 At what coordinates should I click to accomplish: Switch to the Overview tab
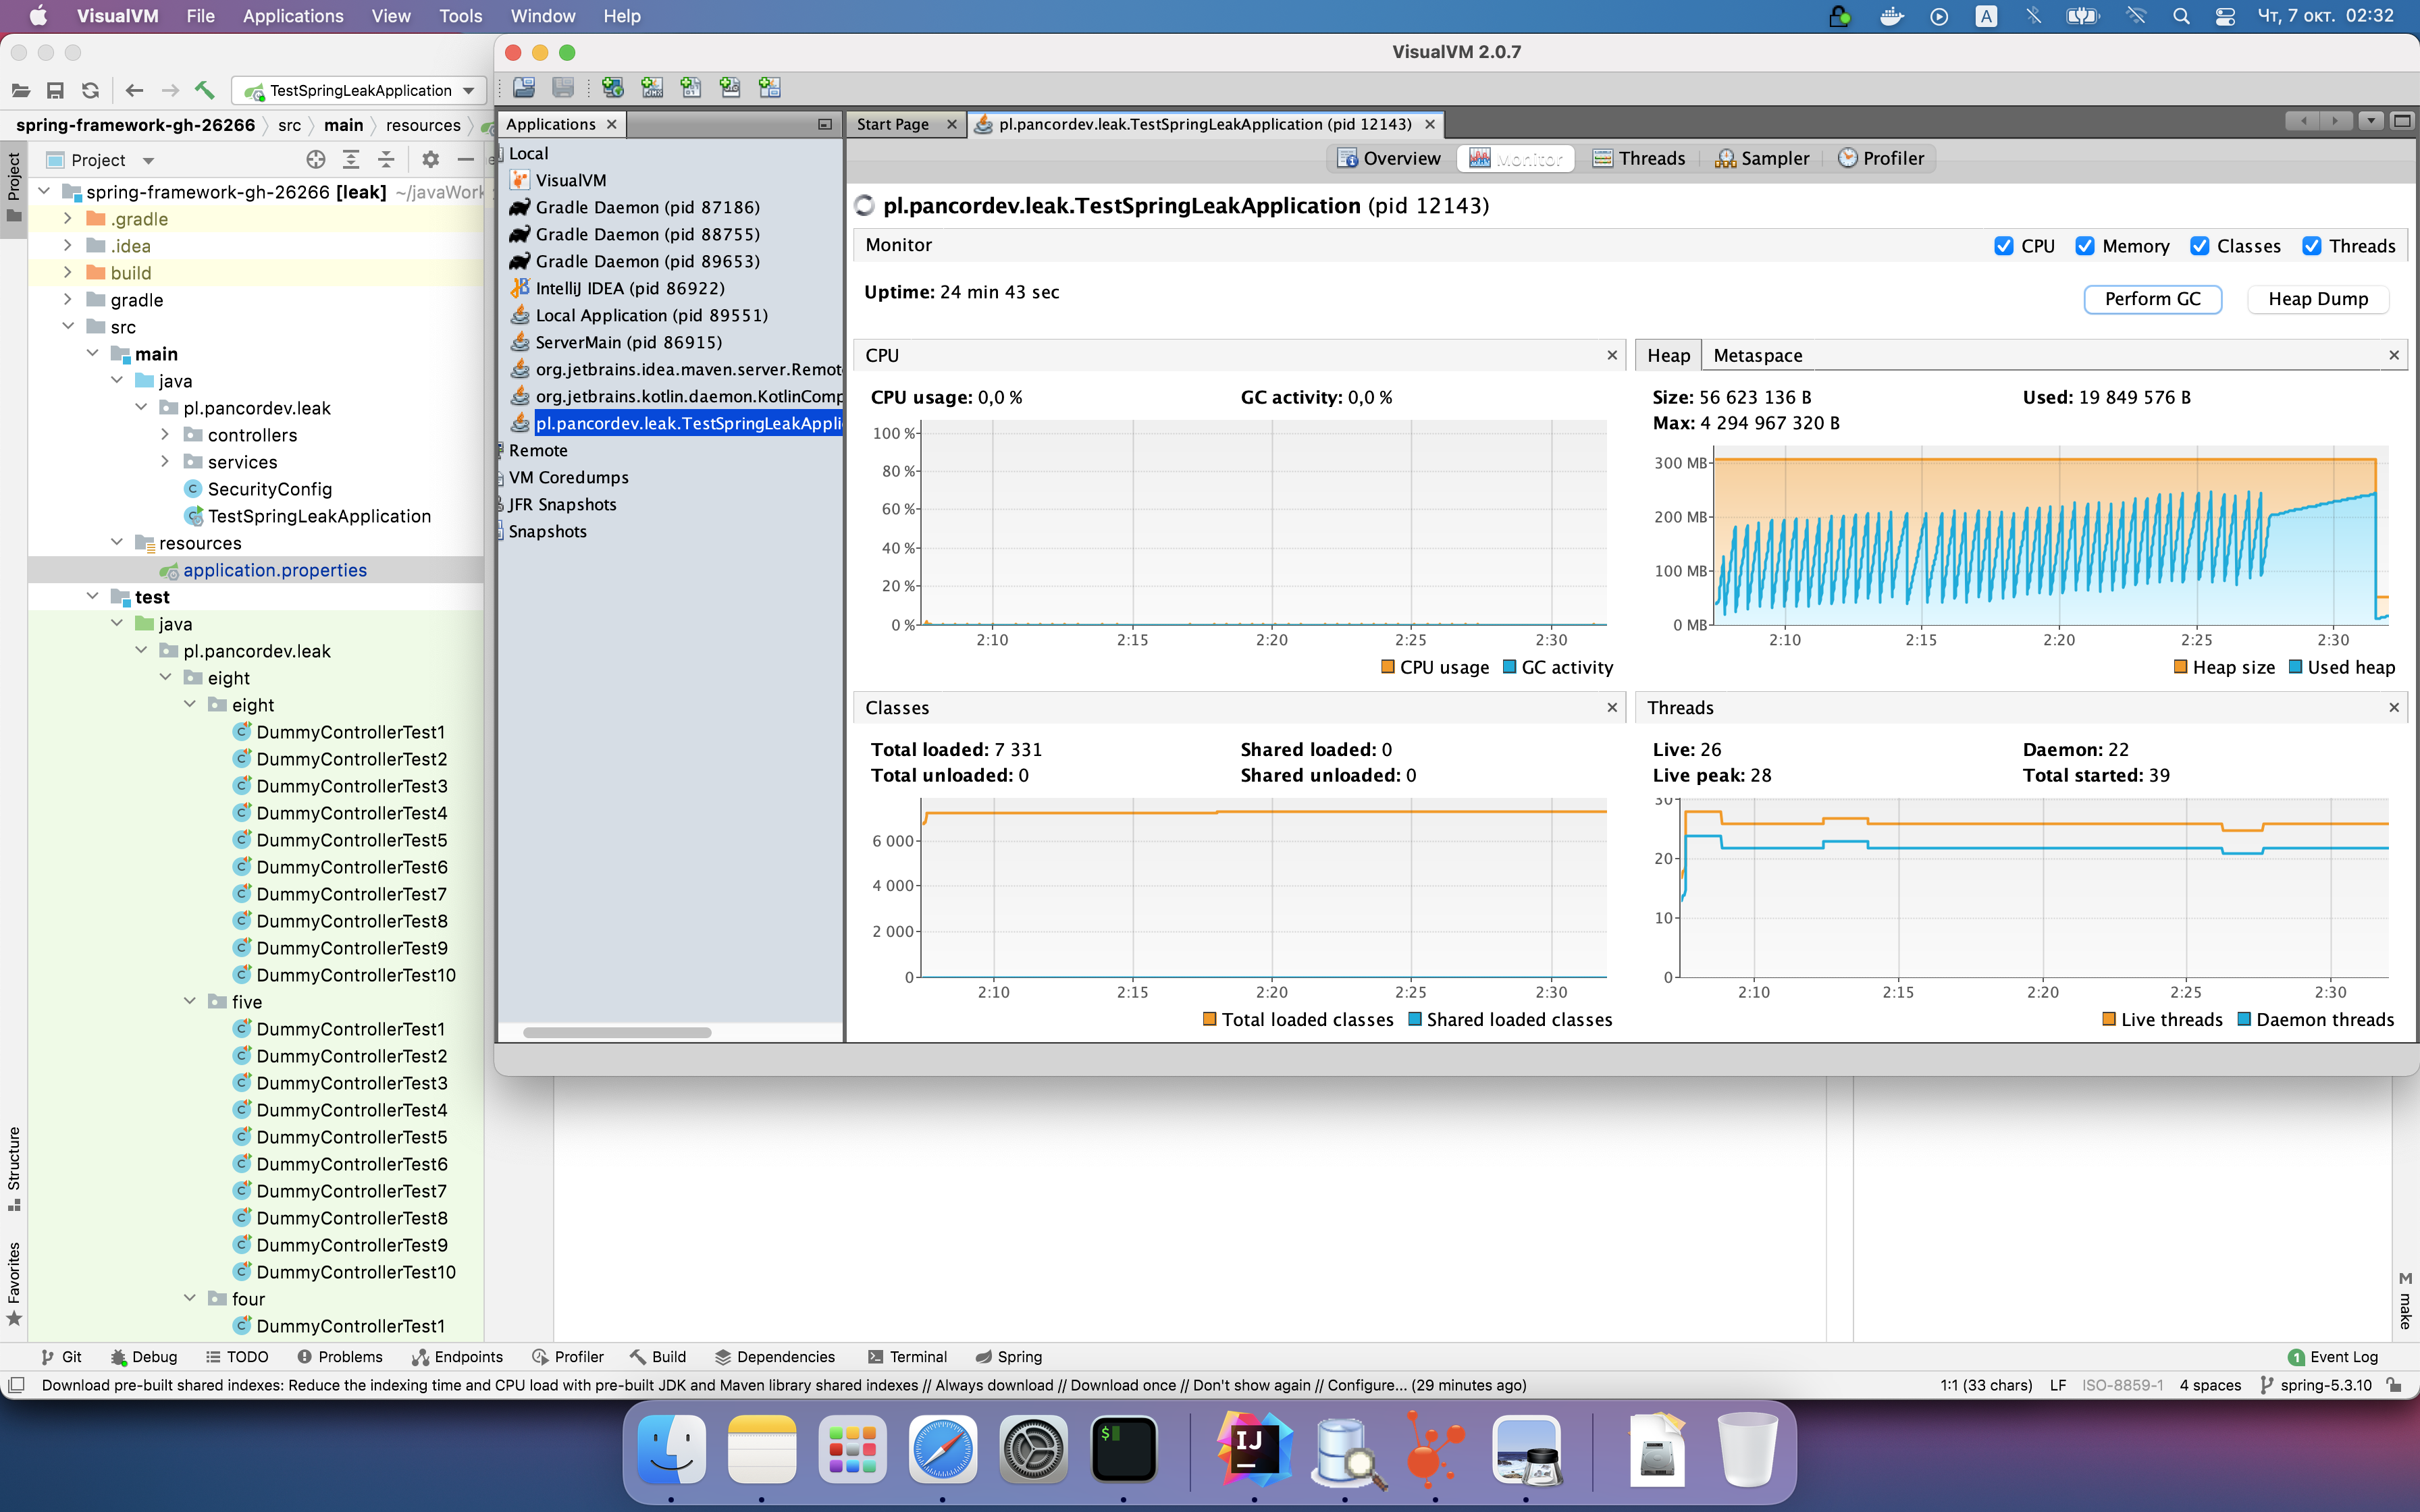1389,158
